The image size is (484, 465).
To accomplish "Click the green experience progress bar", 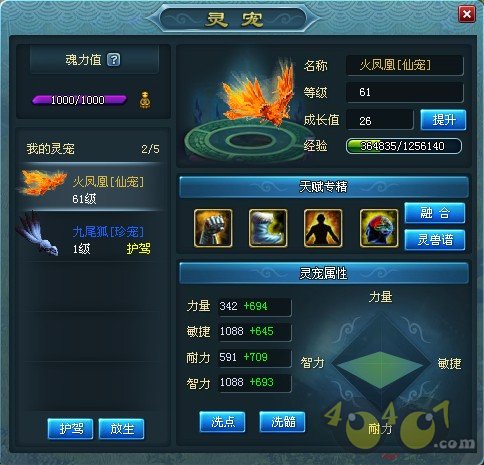I will pos(404,146).
